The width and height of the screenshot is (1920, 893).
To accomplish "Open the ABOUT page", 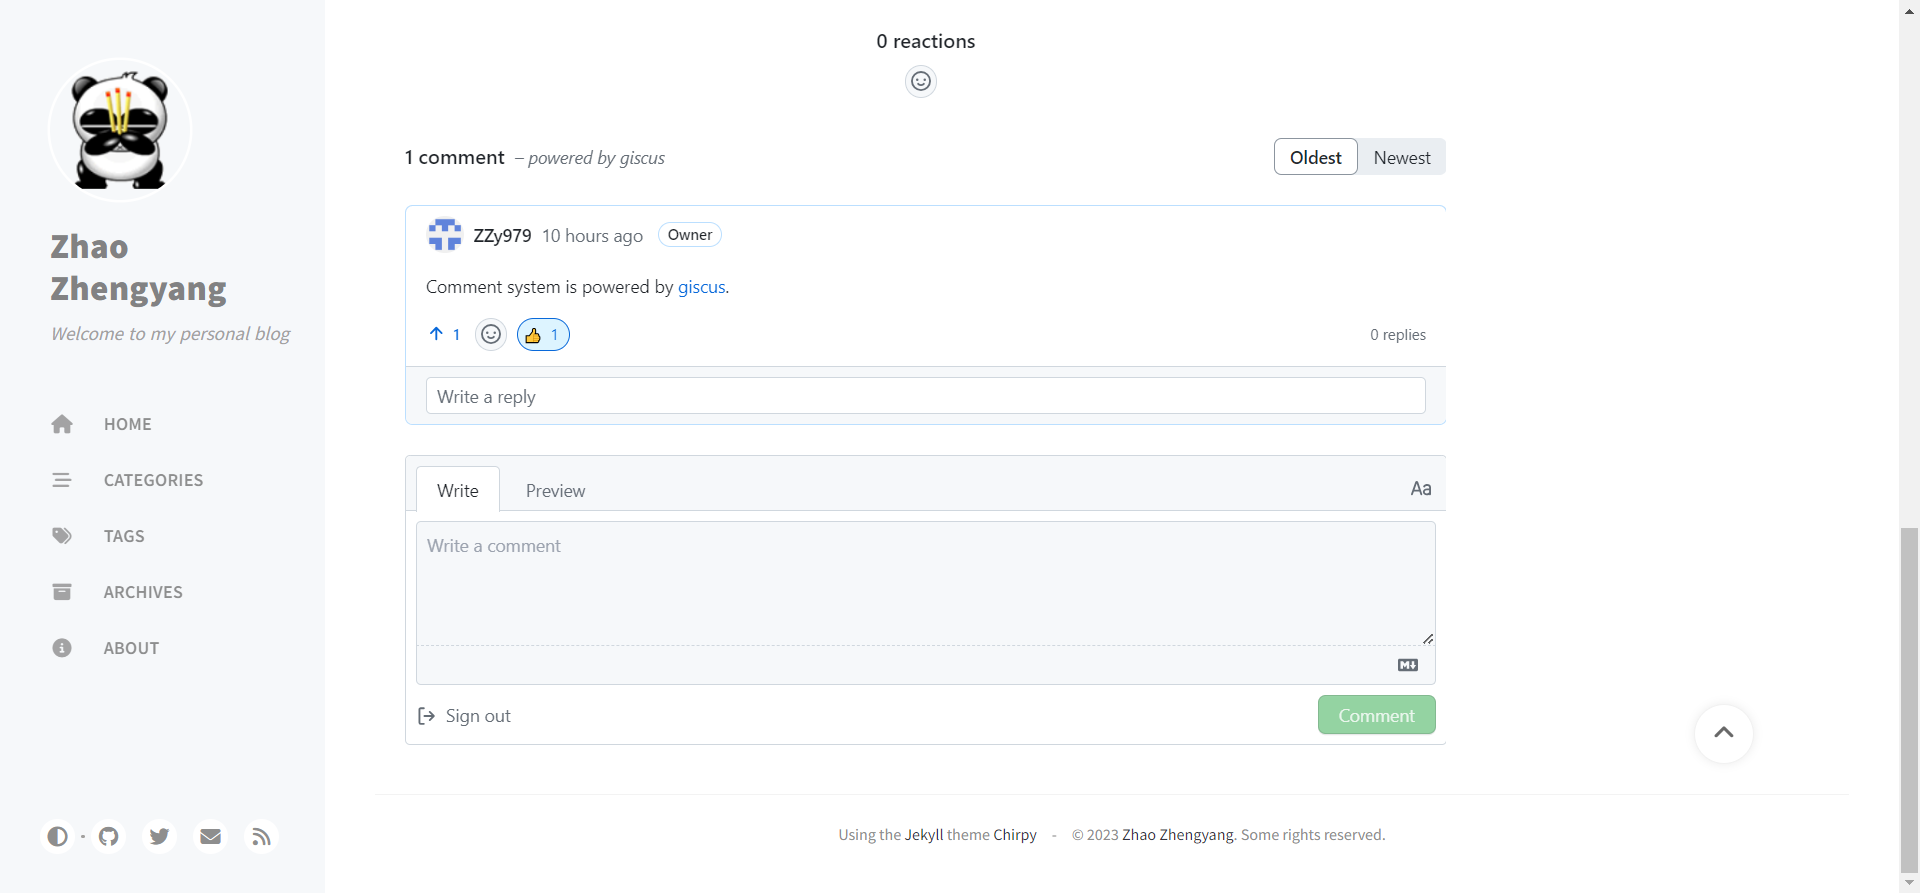I will point(131,648).
